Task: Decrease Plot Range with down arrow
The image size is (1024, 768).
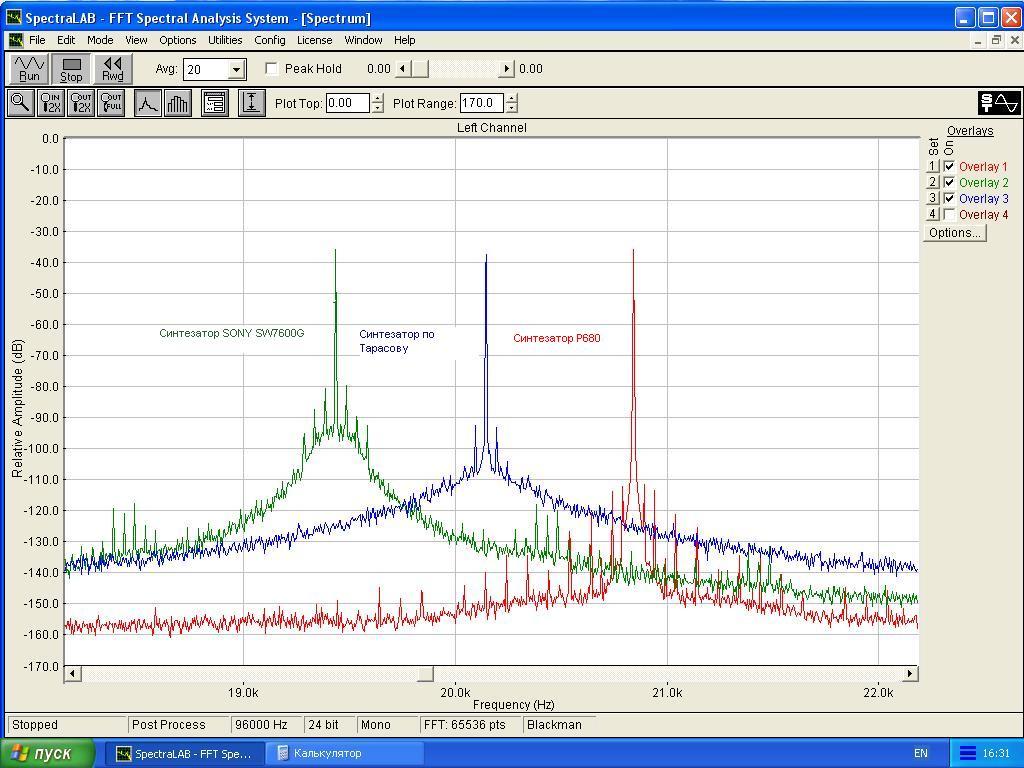Action: pos(512,108)
